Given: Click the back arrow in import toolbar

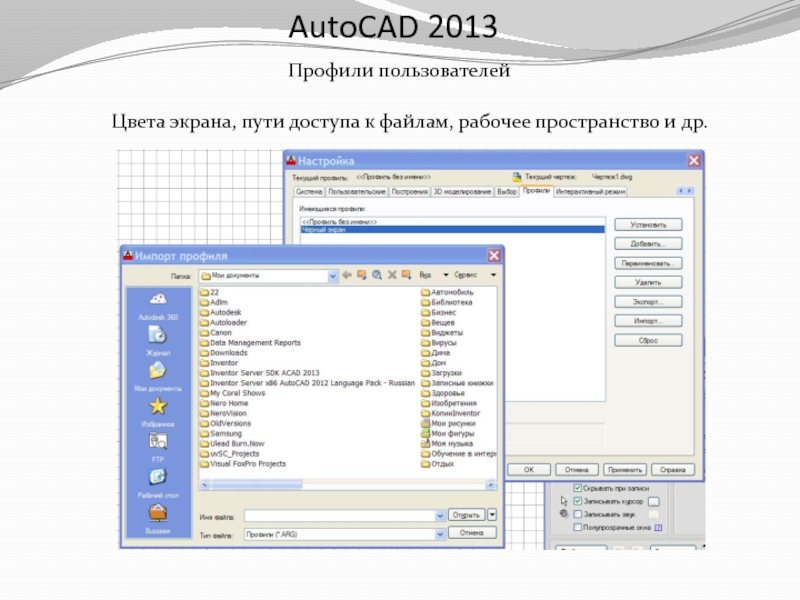Looking at the screenshot, I should tap(347, 275).
